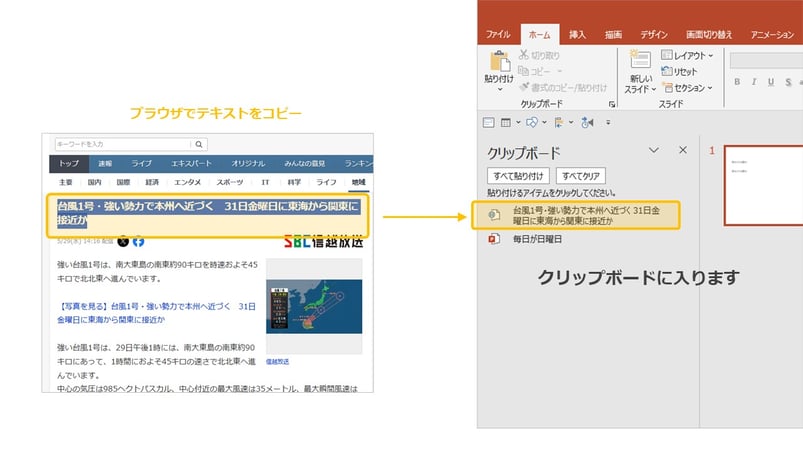Open the shapes icon's dropdown arrow
803x451 pixels.
coord(544,122)
